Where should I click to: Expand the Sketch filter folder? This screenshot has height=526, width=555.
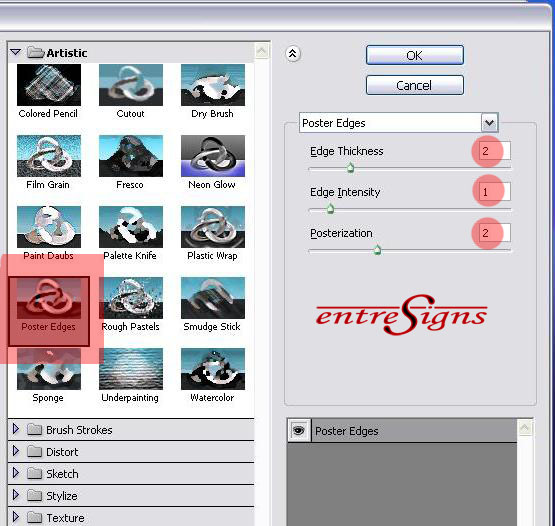[x=16, y=473]
